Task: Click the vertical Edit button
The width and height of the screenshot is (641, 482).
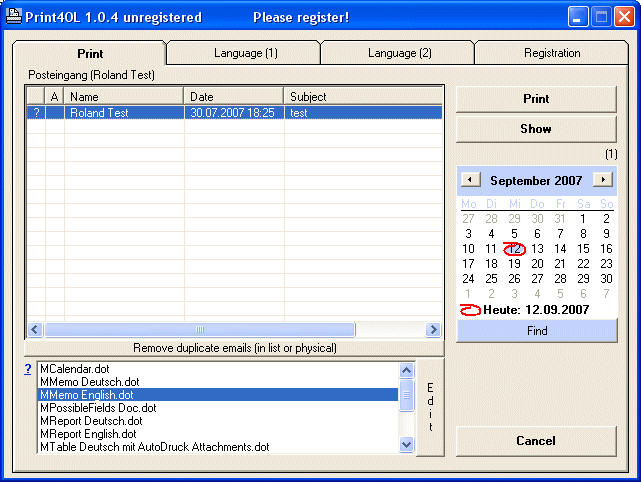Action: [x=430, y=407]
